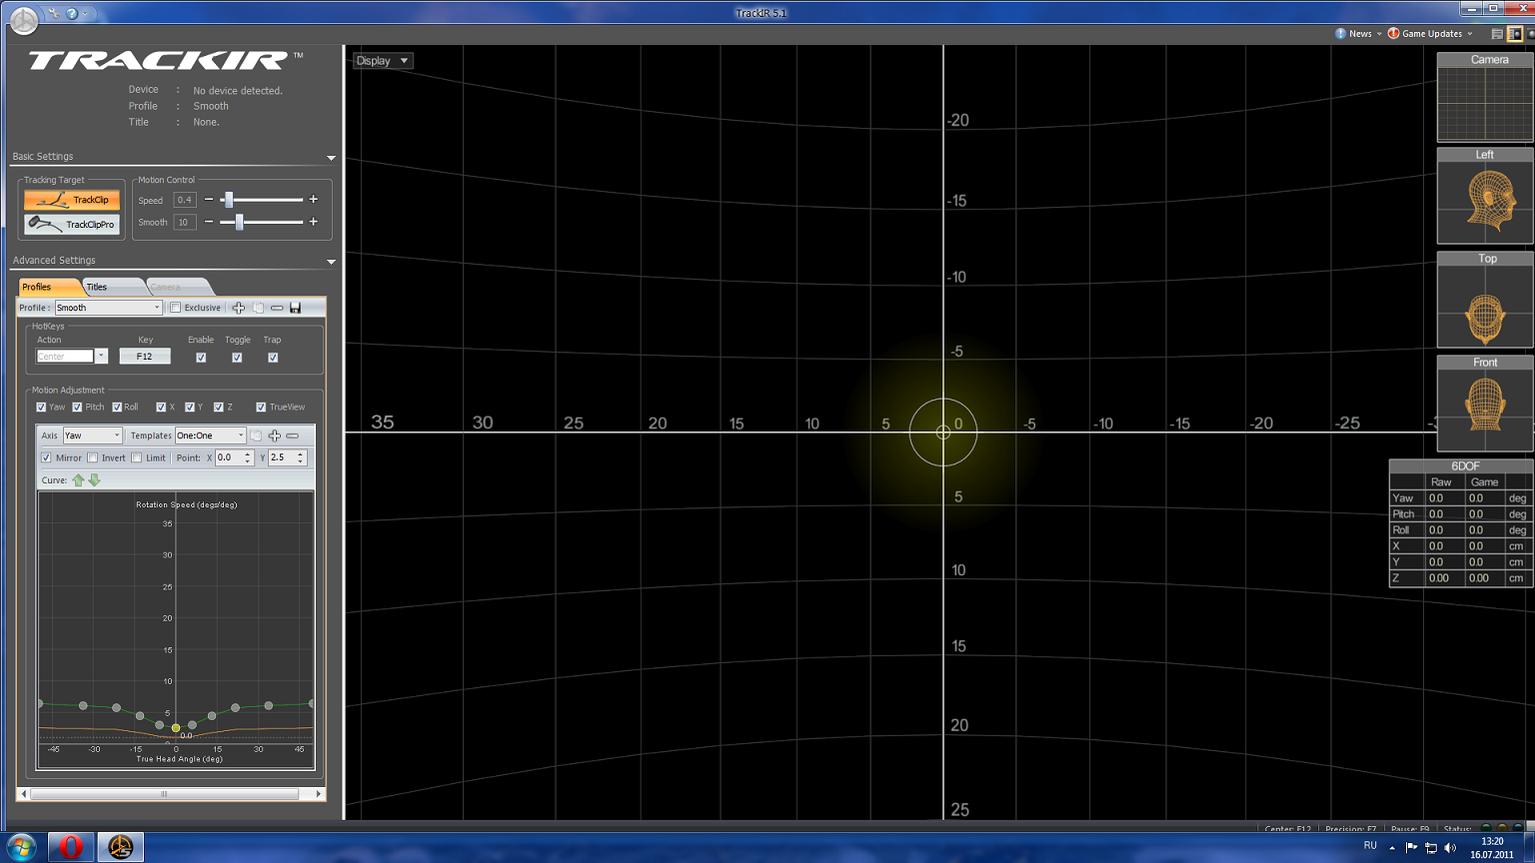Open the wrench settings icon in title bar
The image size is (1535, 863).
54,14
